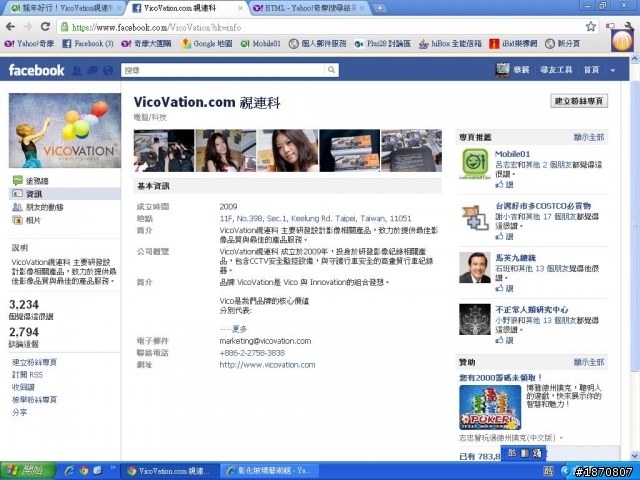Click the profile picture thumbnail in header
This screenshot has width=640, height=480.
(x=502, y=70)
